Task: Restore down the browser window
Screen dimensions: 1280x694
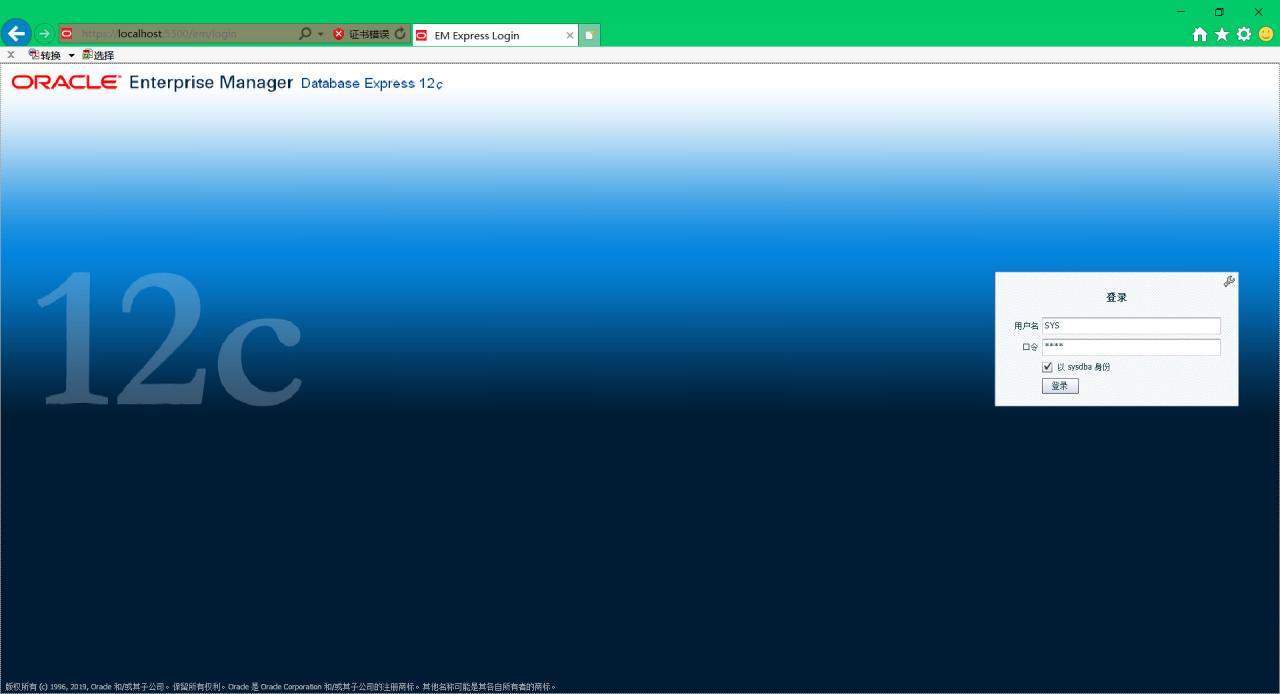Action: coord(1219,12)
